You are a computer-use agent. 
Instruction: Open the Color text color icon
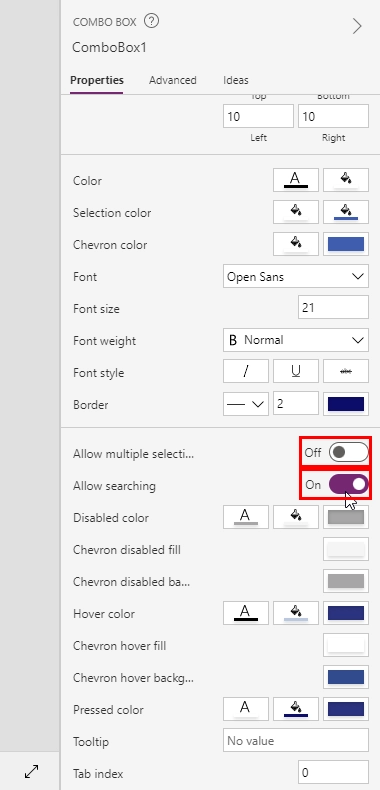pyautogui.click(x=296, y=180)
